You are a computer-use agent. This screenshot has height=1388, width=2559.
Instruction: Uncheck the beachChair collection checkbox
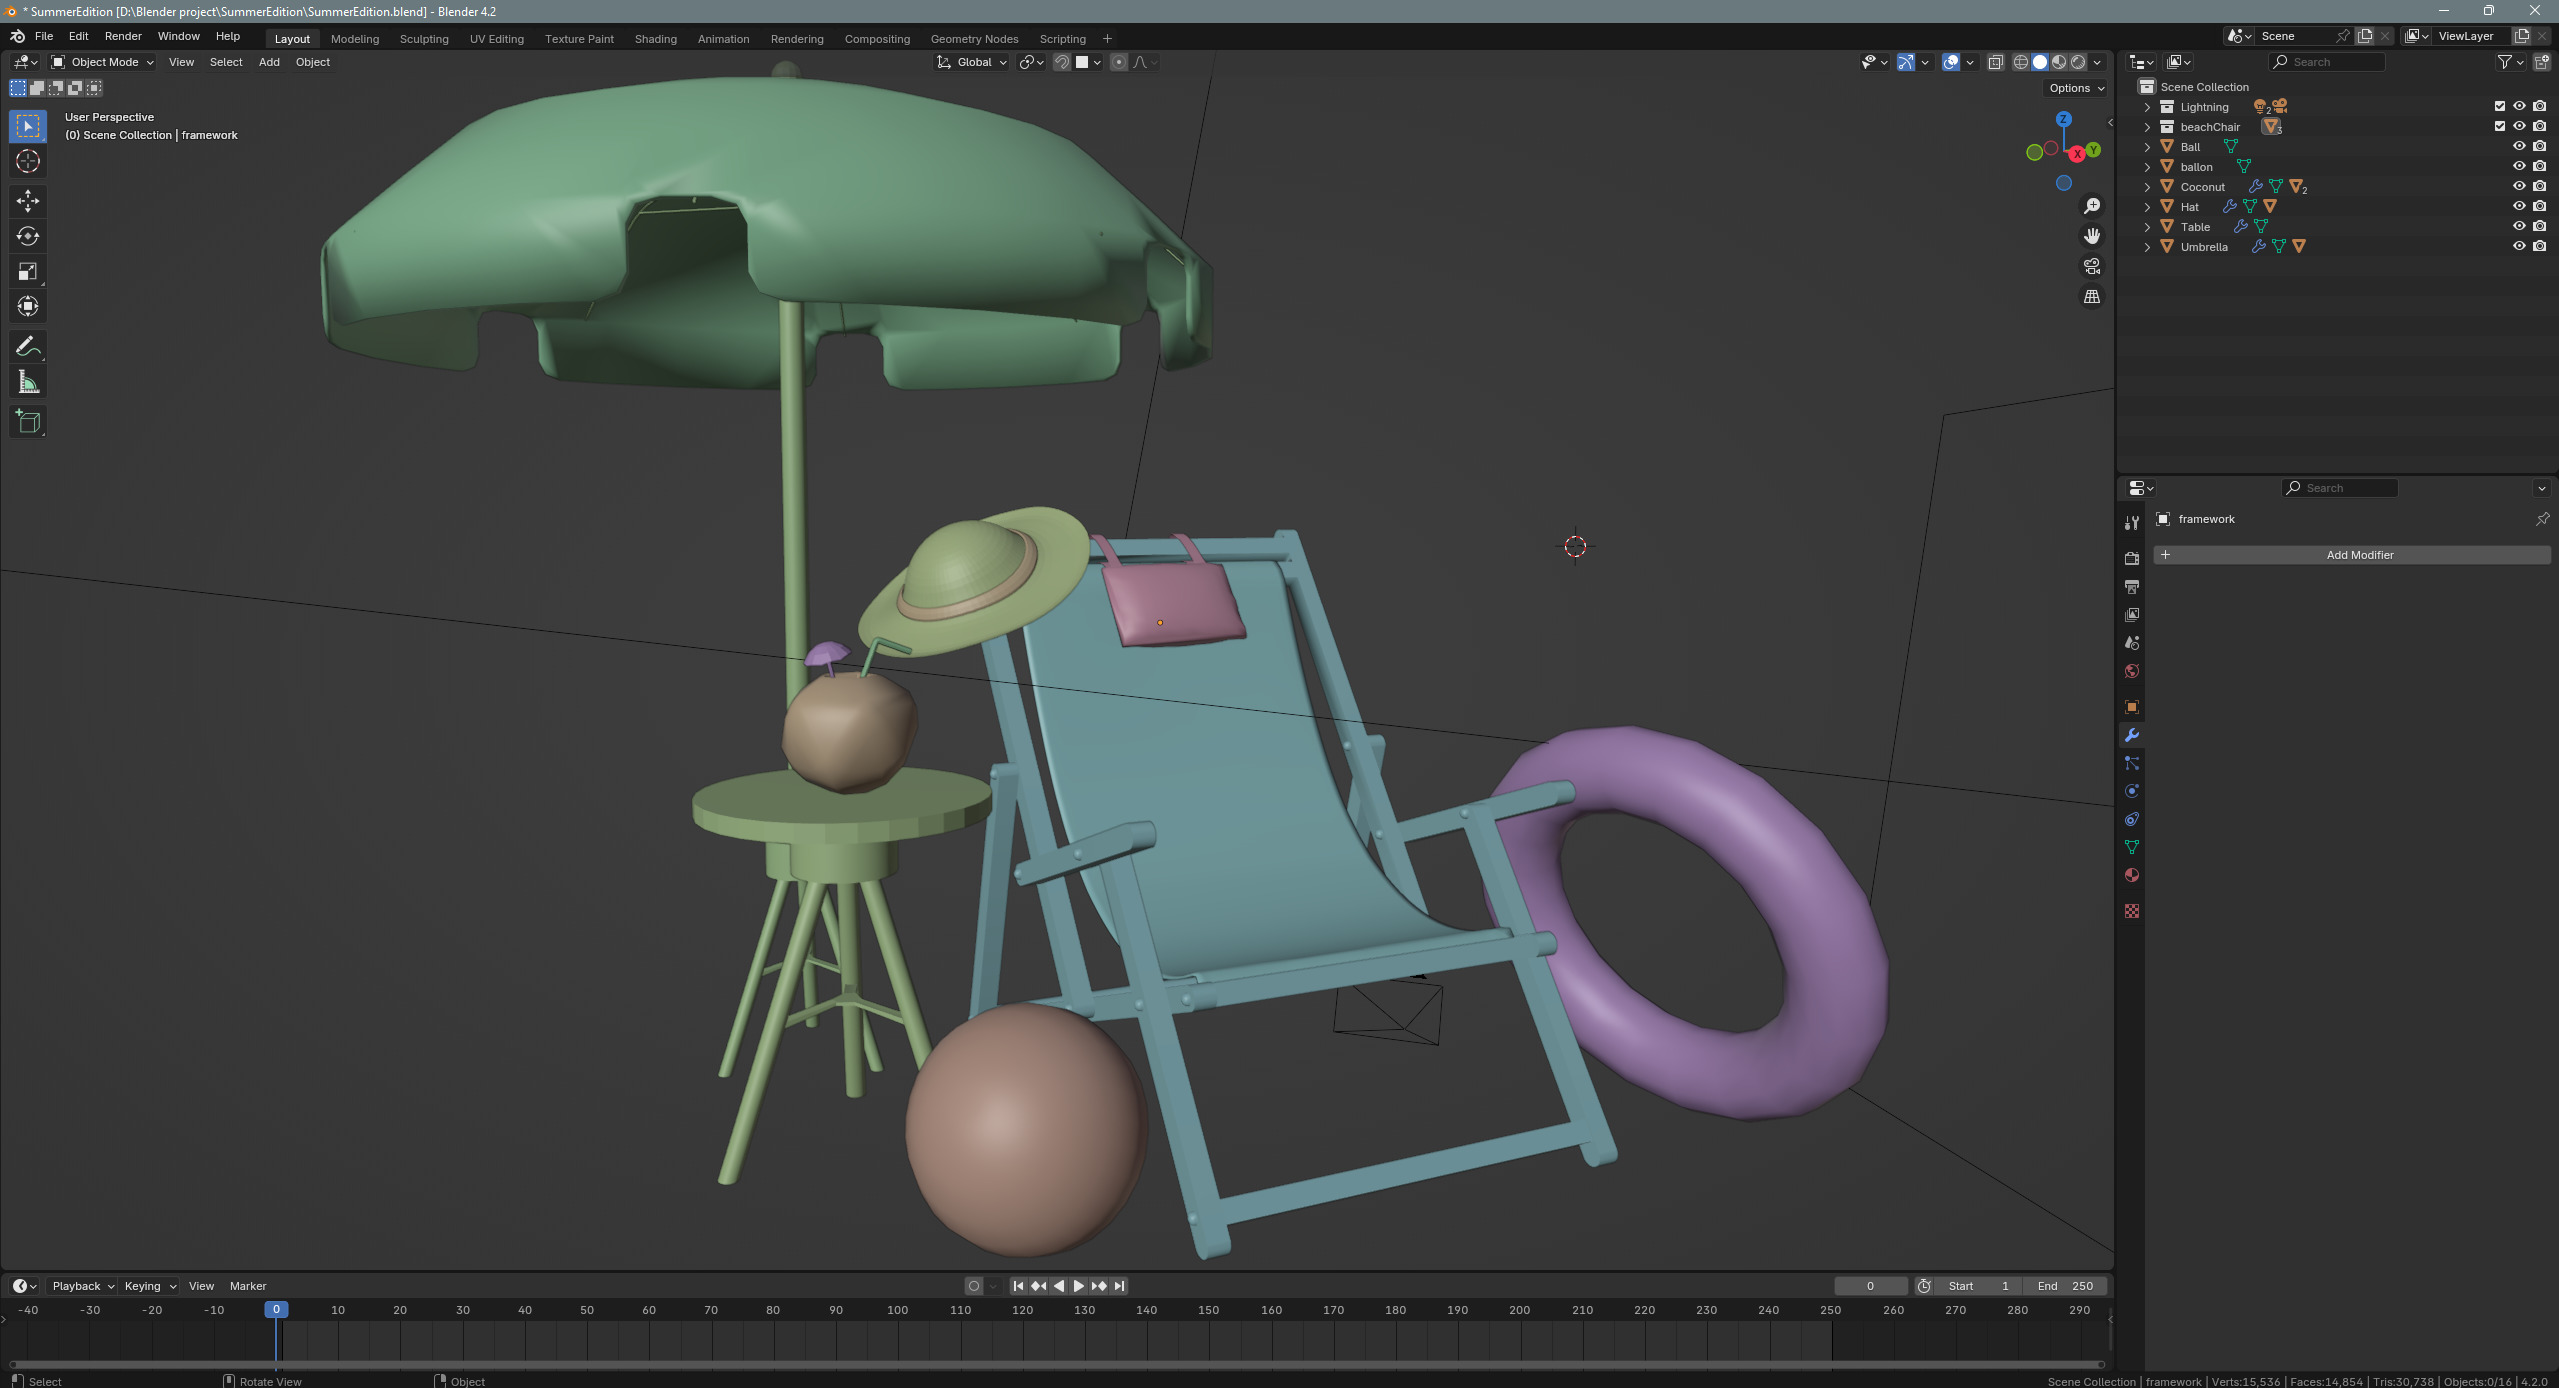pyautogui.click(x=2500, y=126)
